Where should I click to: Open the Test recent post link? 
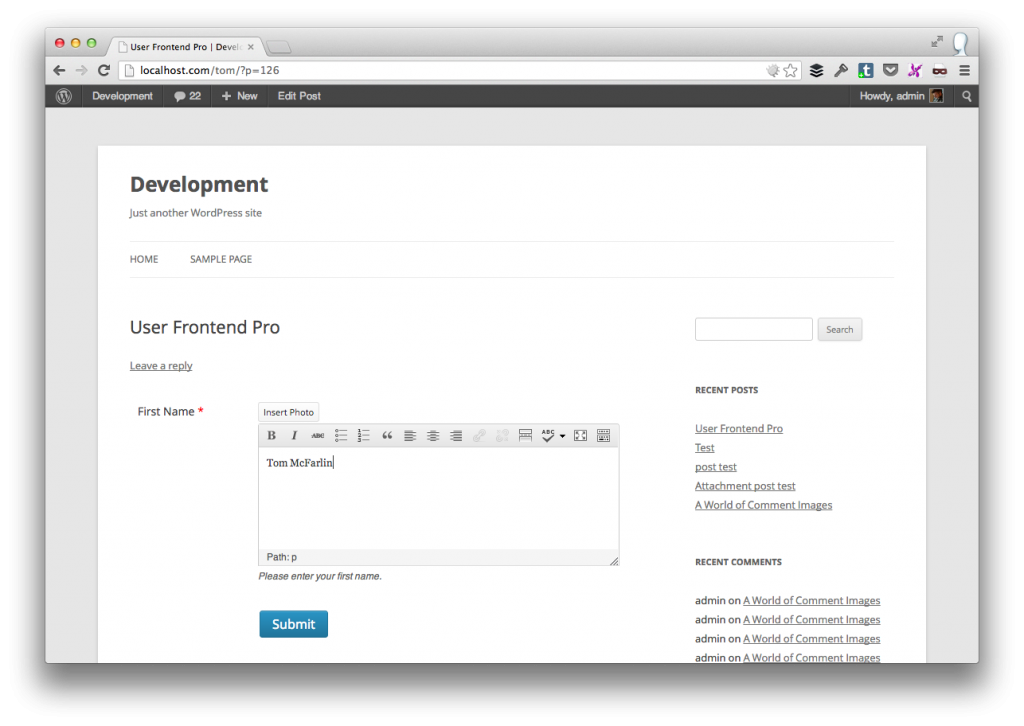click(x=705, y=447)
